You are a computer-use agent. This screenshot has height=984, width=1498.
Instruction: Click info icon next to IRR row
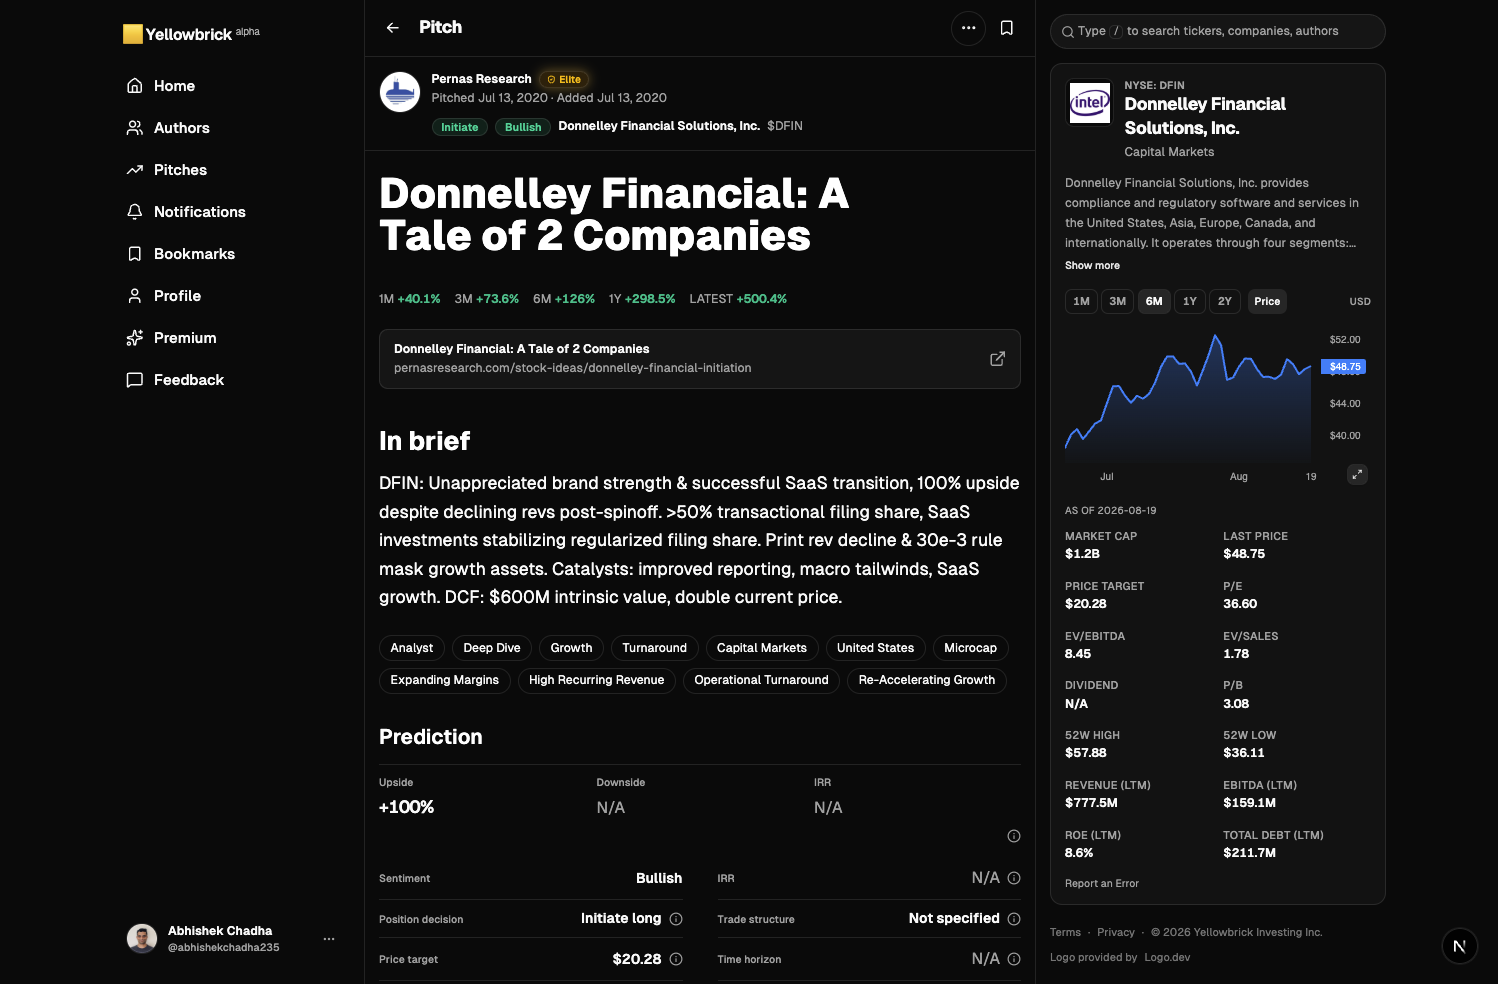(1014, 878)
